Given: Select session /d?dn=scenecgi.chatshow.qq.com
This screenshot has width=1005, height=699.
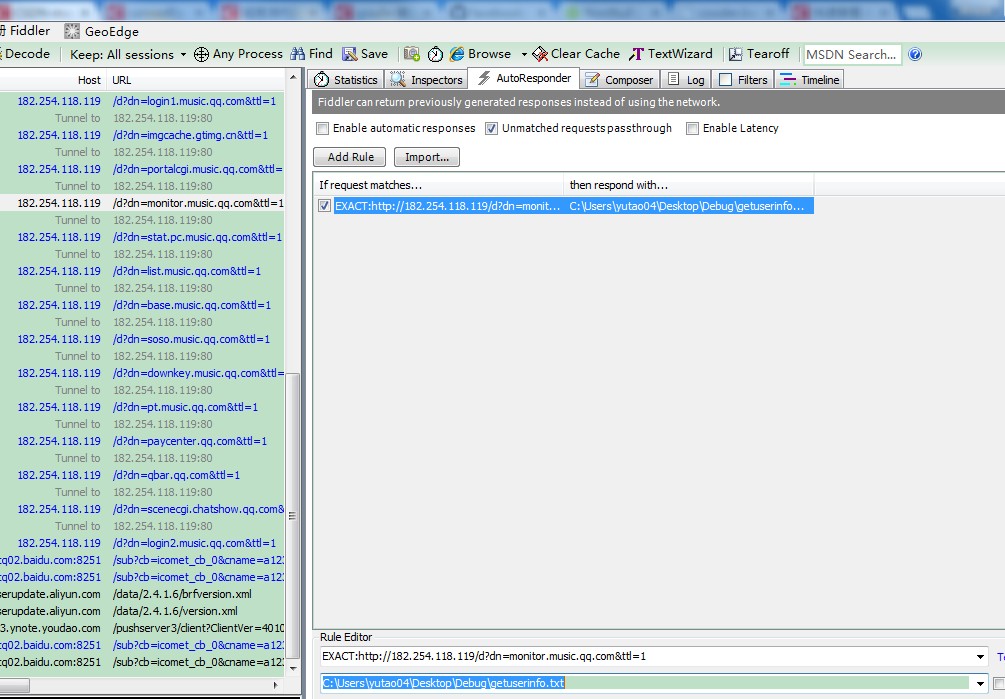Looking at the screenshot, I should coord(142,509).
